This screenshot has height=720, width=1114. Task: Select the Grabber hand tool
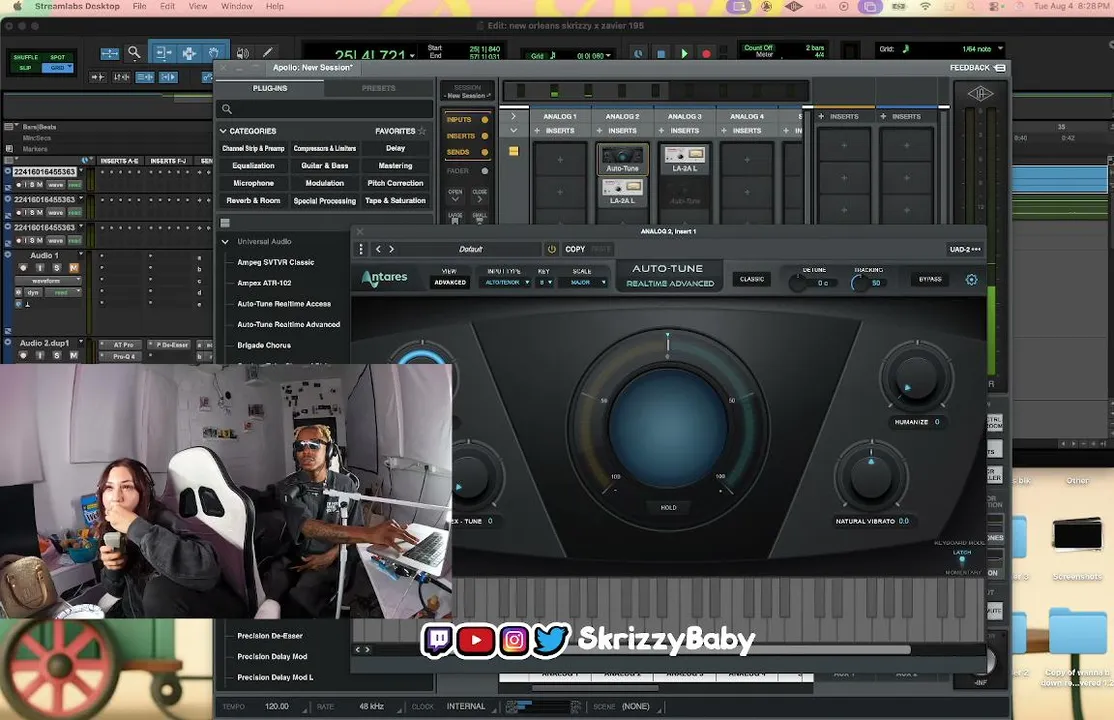[x=213, y=53]
